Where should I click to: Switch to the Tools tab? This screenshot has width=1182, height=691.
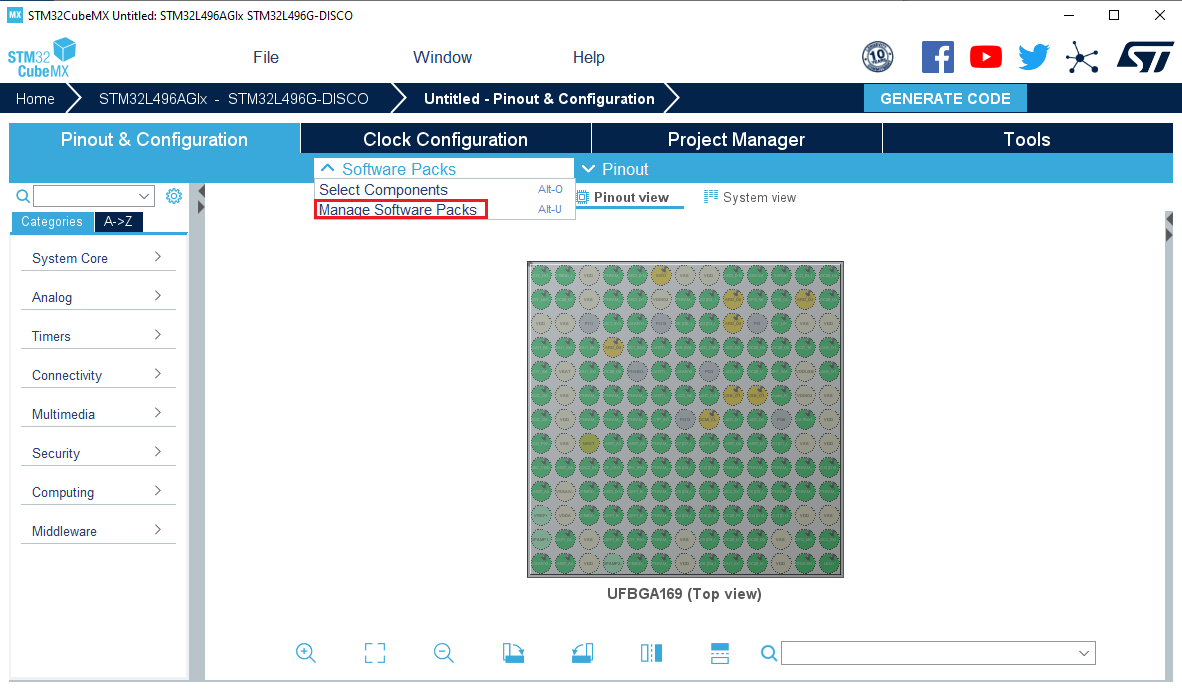click(x=1027, y=139)
